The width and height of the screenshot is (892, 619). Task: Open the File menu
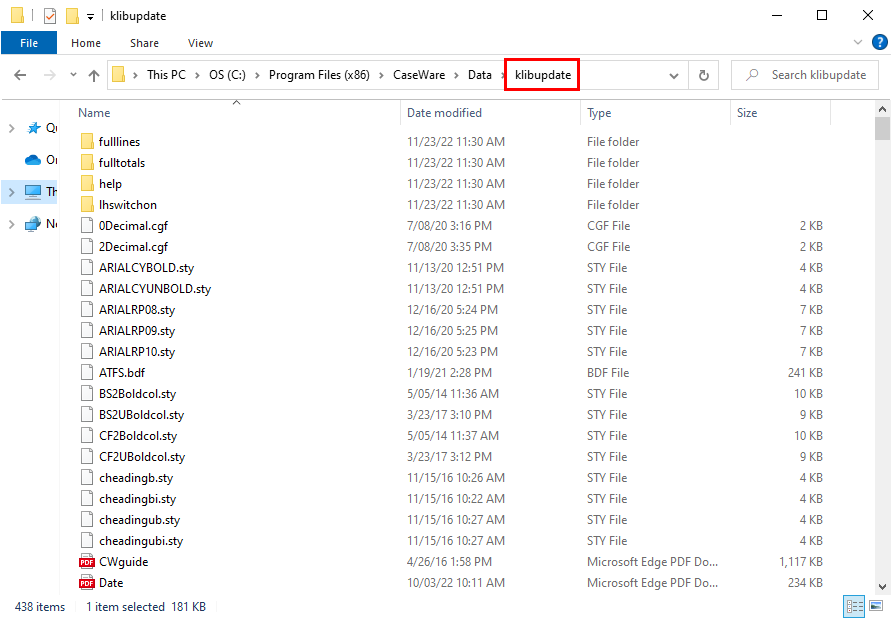29,43
